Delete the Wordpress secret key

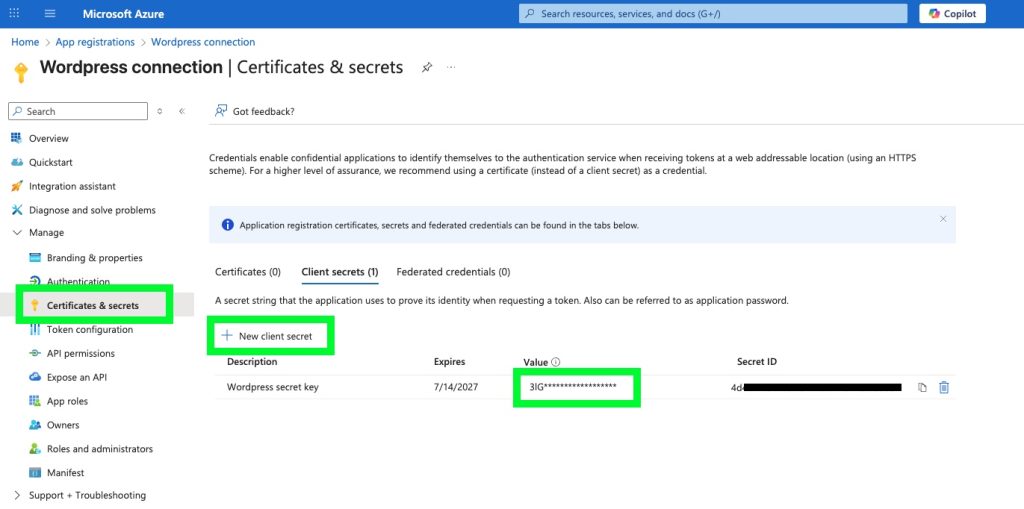coord(944,387)
